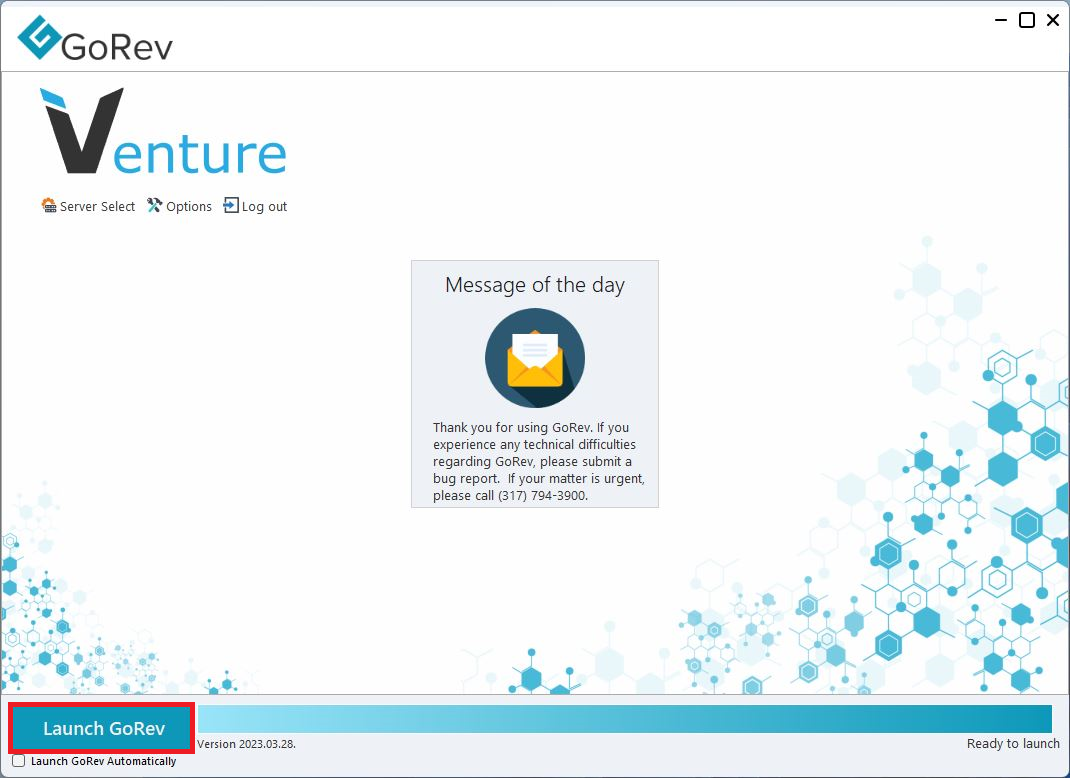Click the Message of the day envelope icon

535,358
